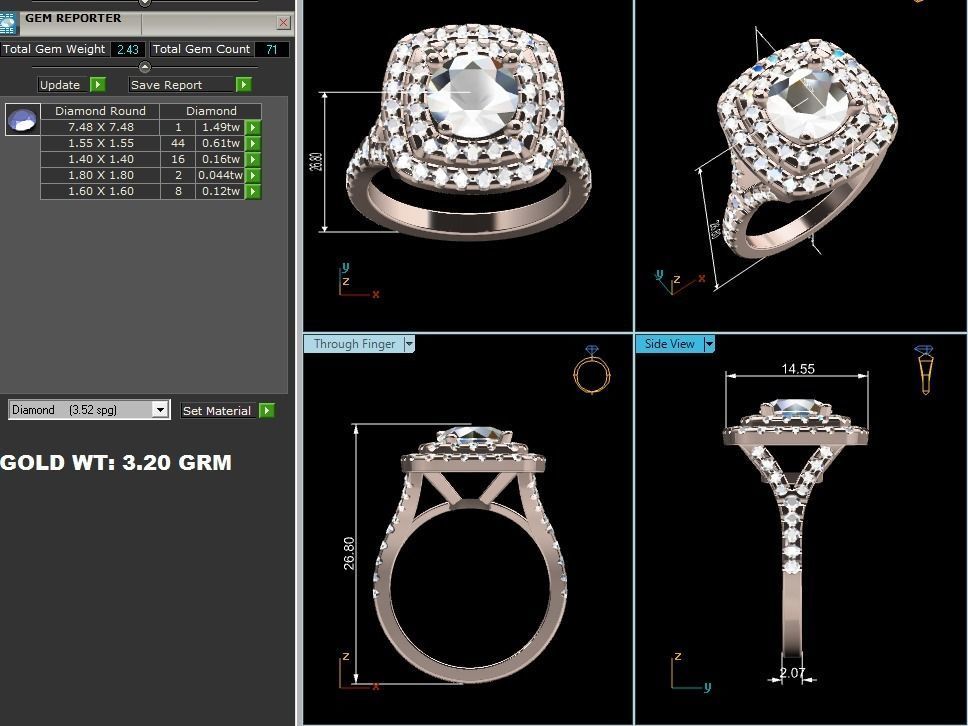Screen dimensions: 968x726
Task: Click the 0.044tw weight cell
Action: (x=220, y=175)
